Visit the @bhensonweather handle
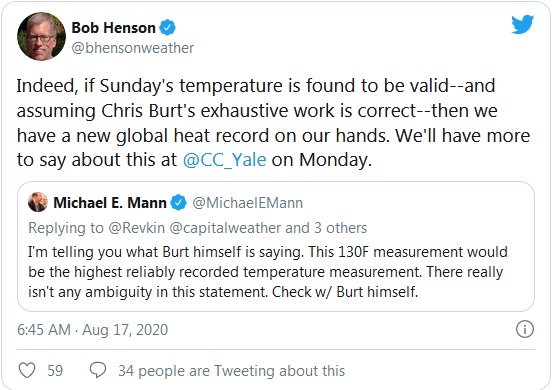The image size is (555, 390). pos(133,48)
